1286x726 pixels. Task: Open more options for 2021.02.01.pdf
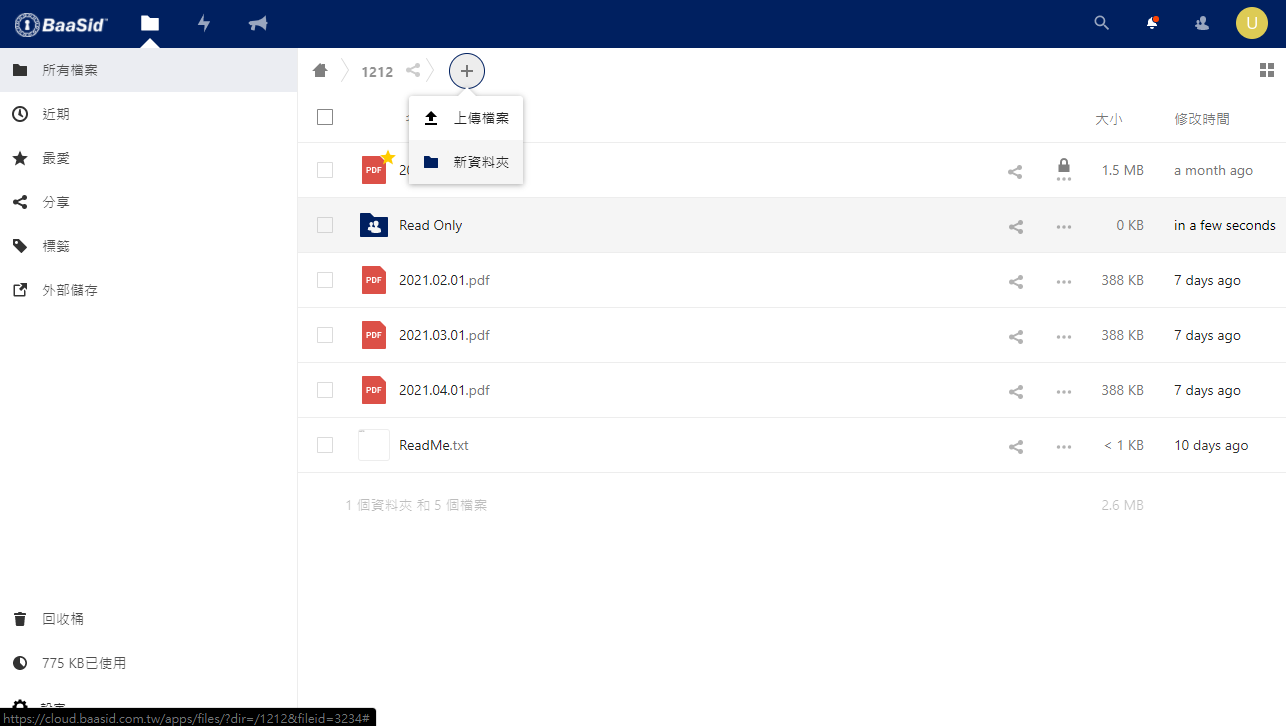click(x=1064, y=282)
